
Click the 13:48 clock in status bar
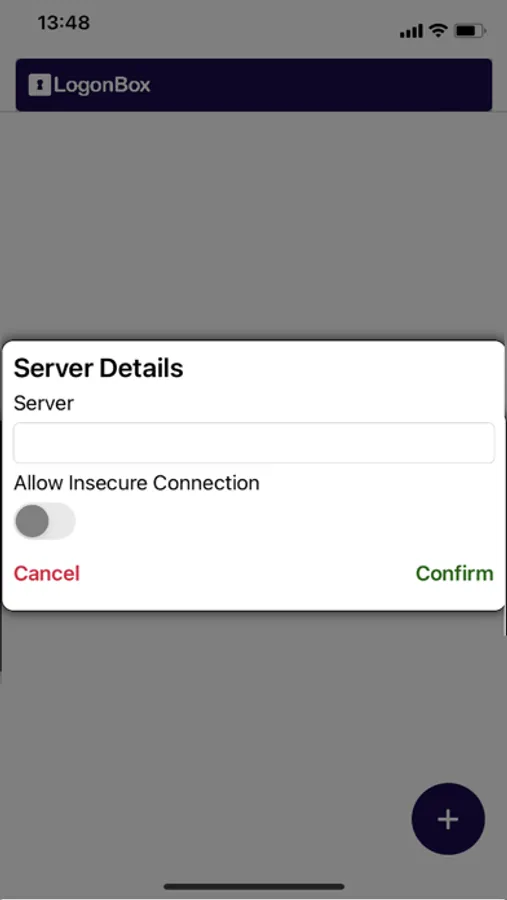click(x=63, y=23)
